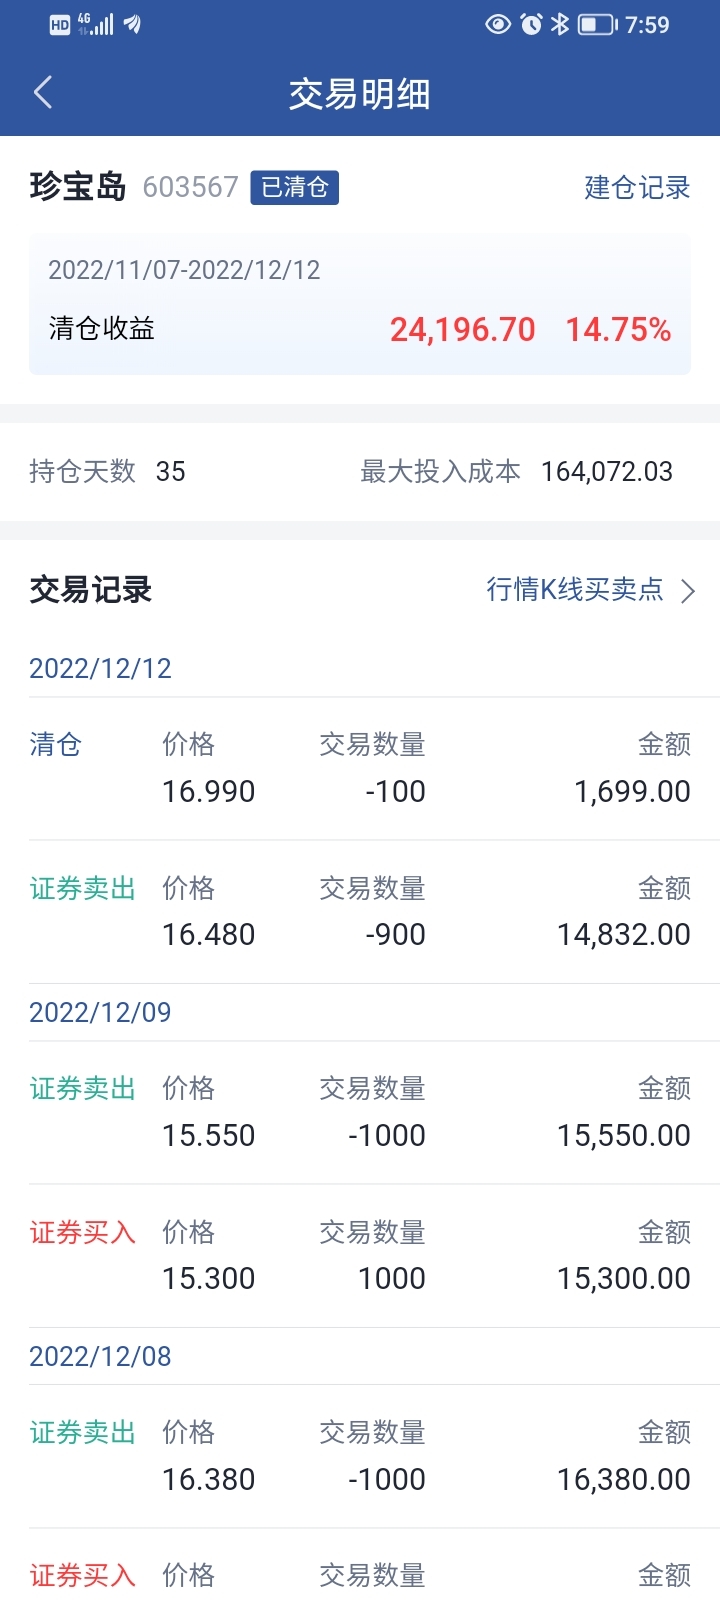This screenshot has width=720, height=1600.
Task: Tap the Bluetooth status icon
Action: click(x=560, y=24)
